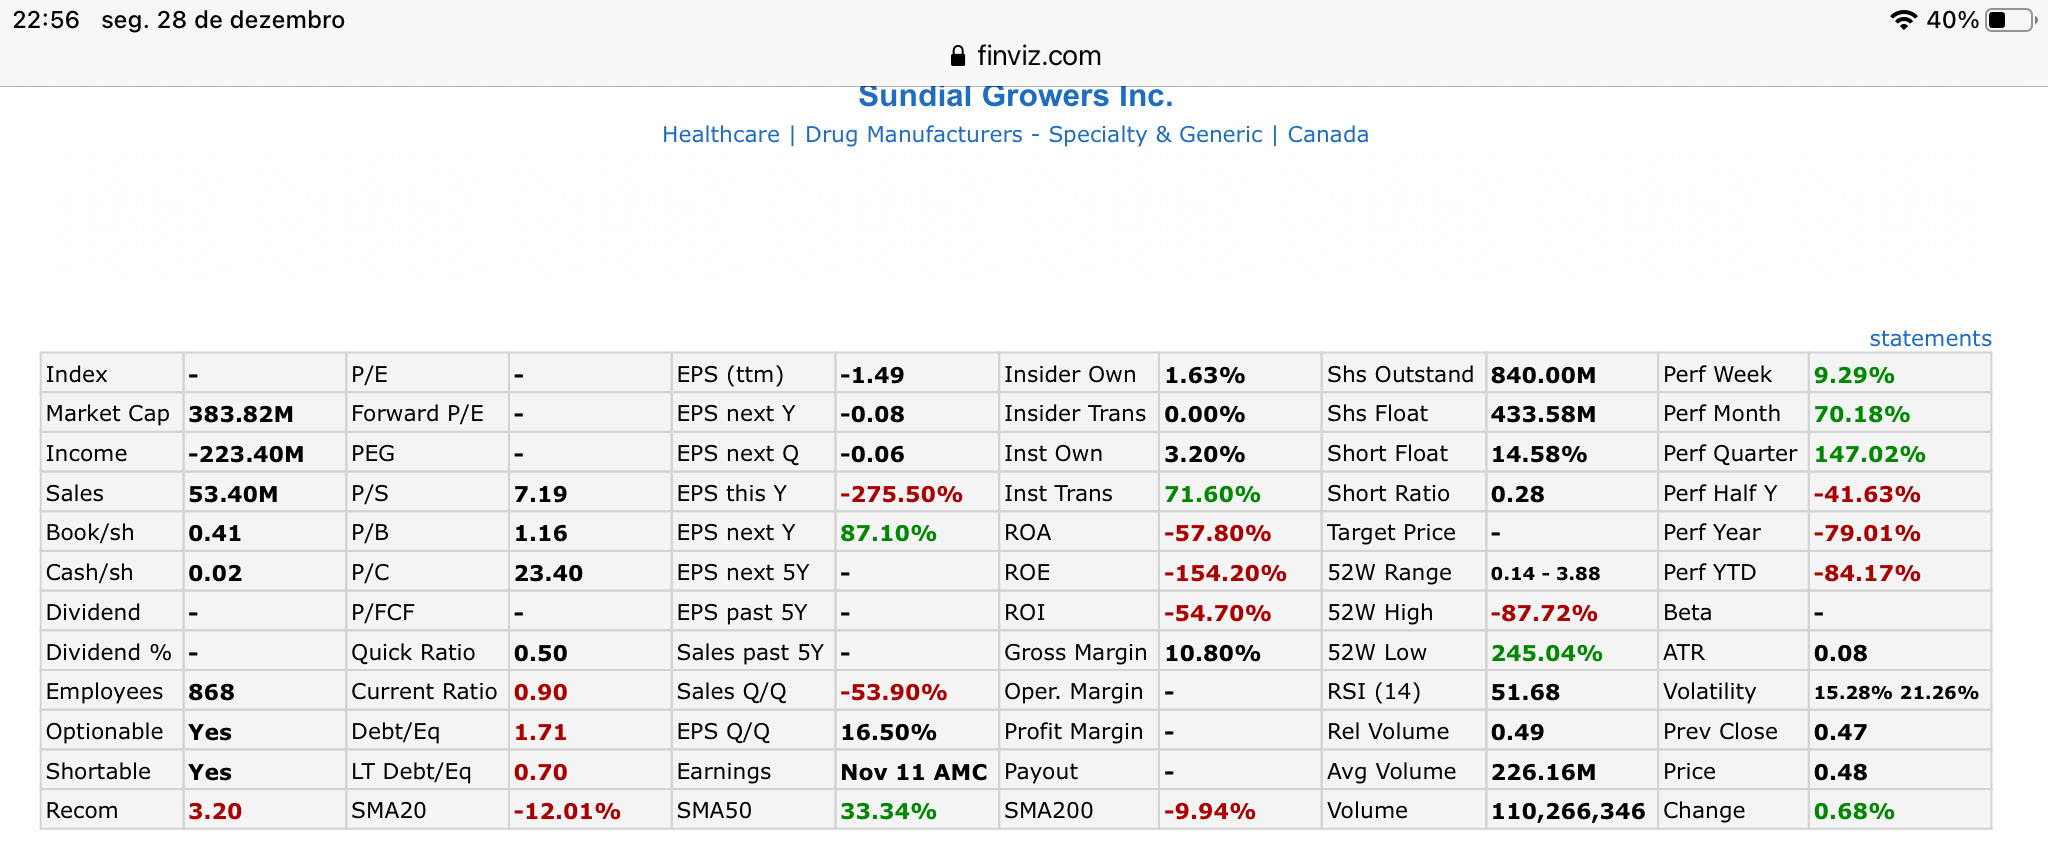Open the statements link
Viewport: 2048px width, 849px height.
[1929, 339]
